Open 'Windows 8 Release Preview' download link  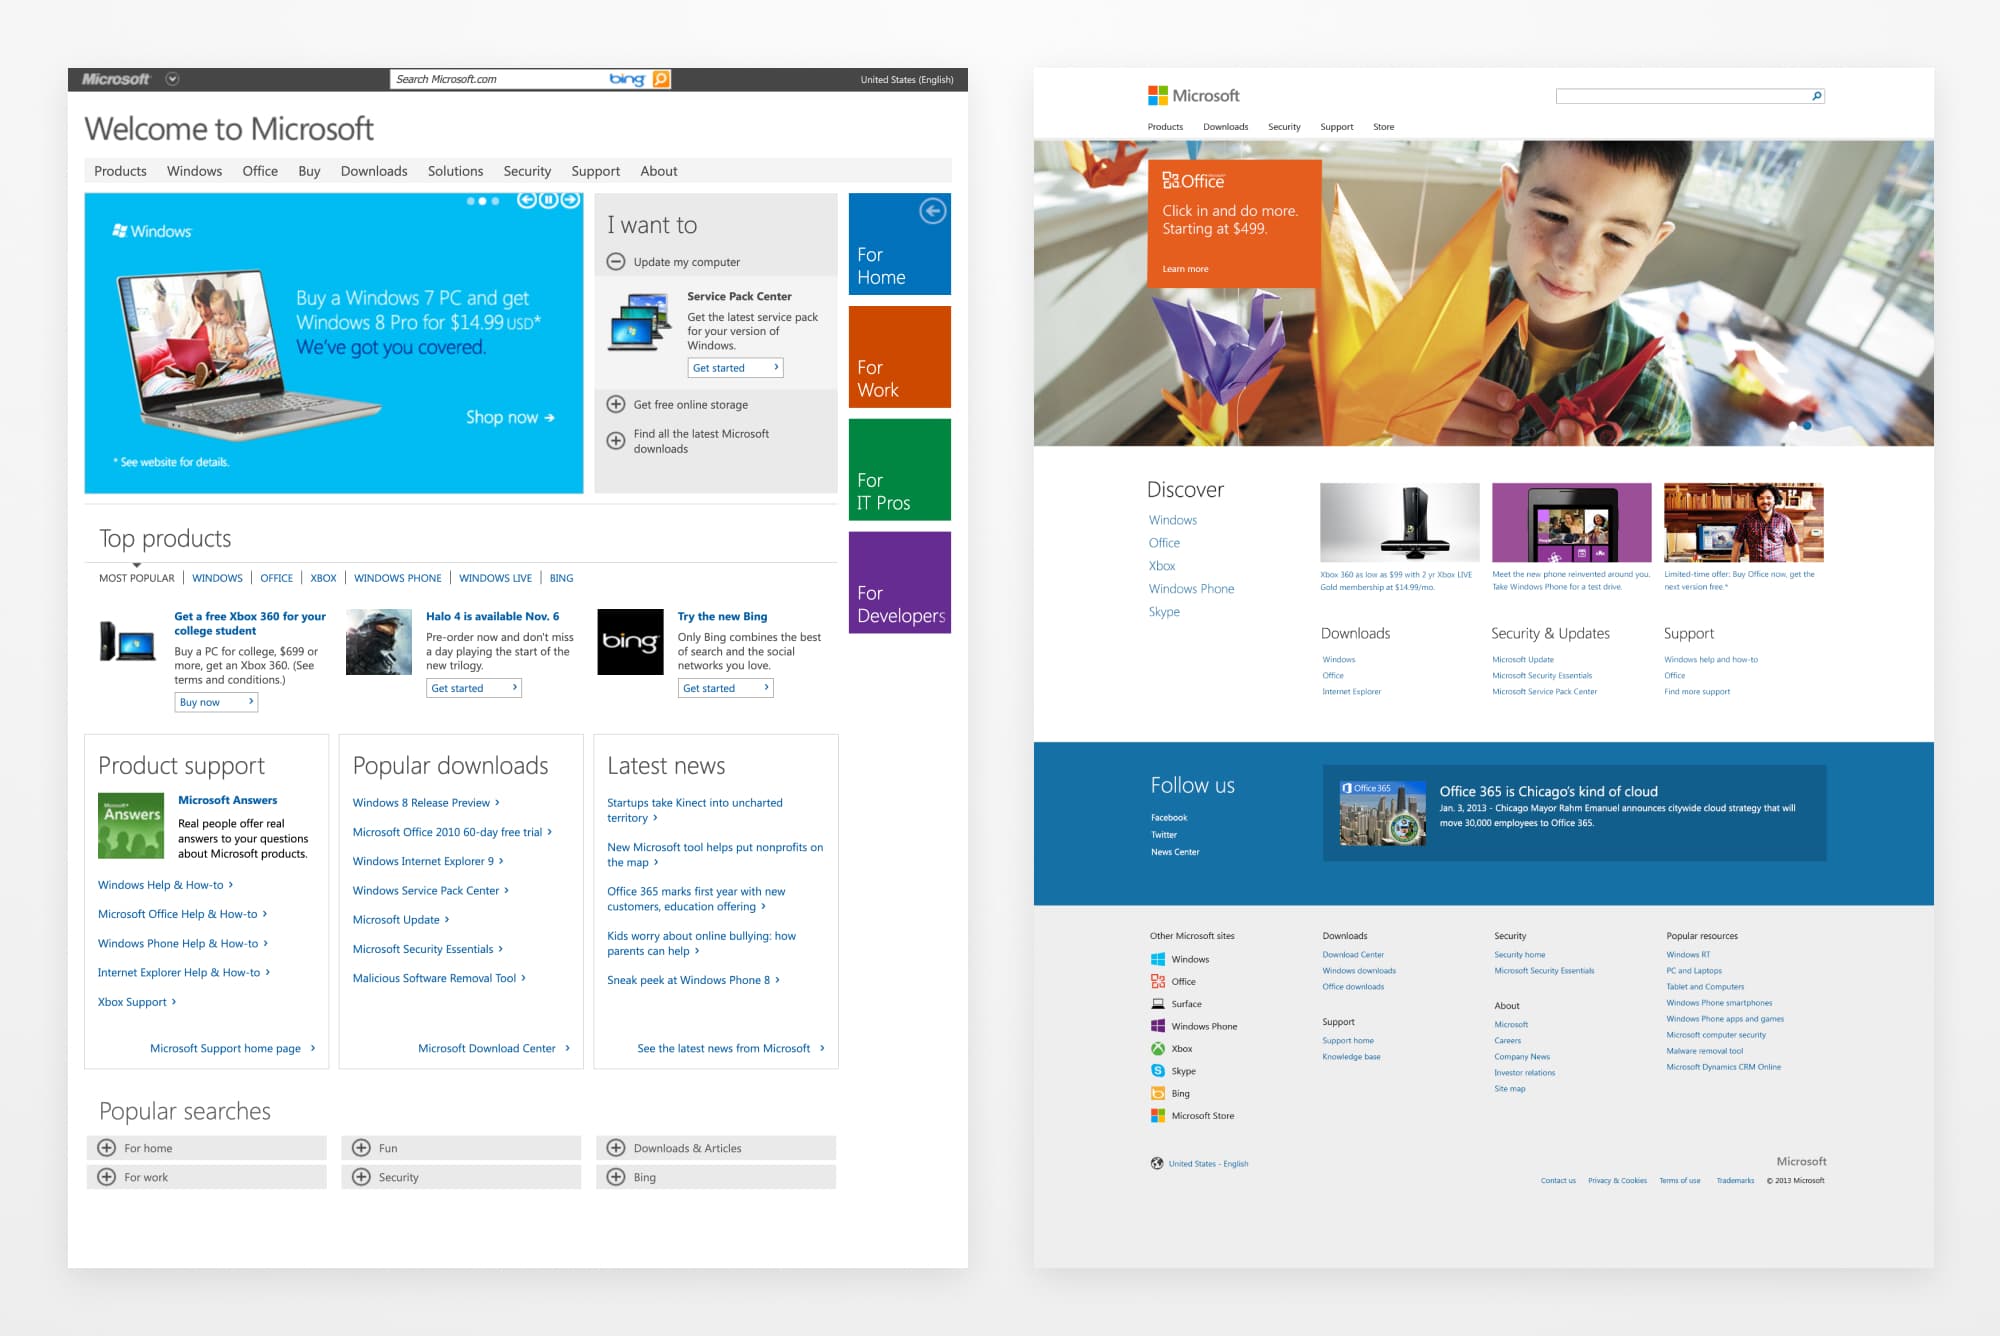[426, 803]
